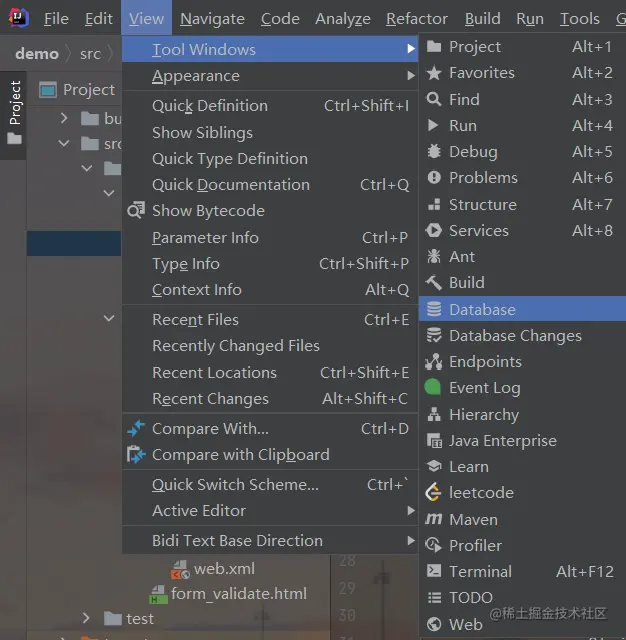Click the Terminal icon
This screenshot has height=640, width=626.
[x=434, y=571]
